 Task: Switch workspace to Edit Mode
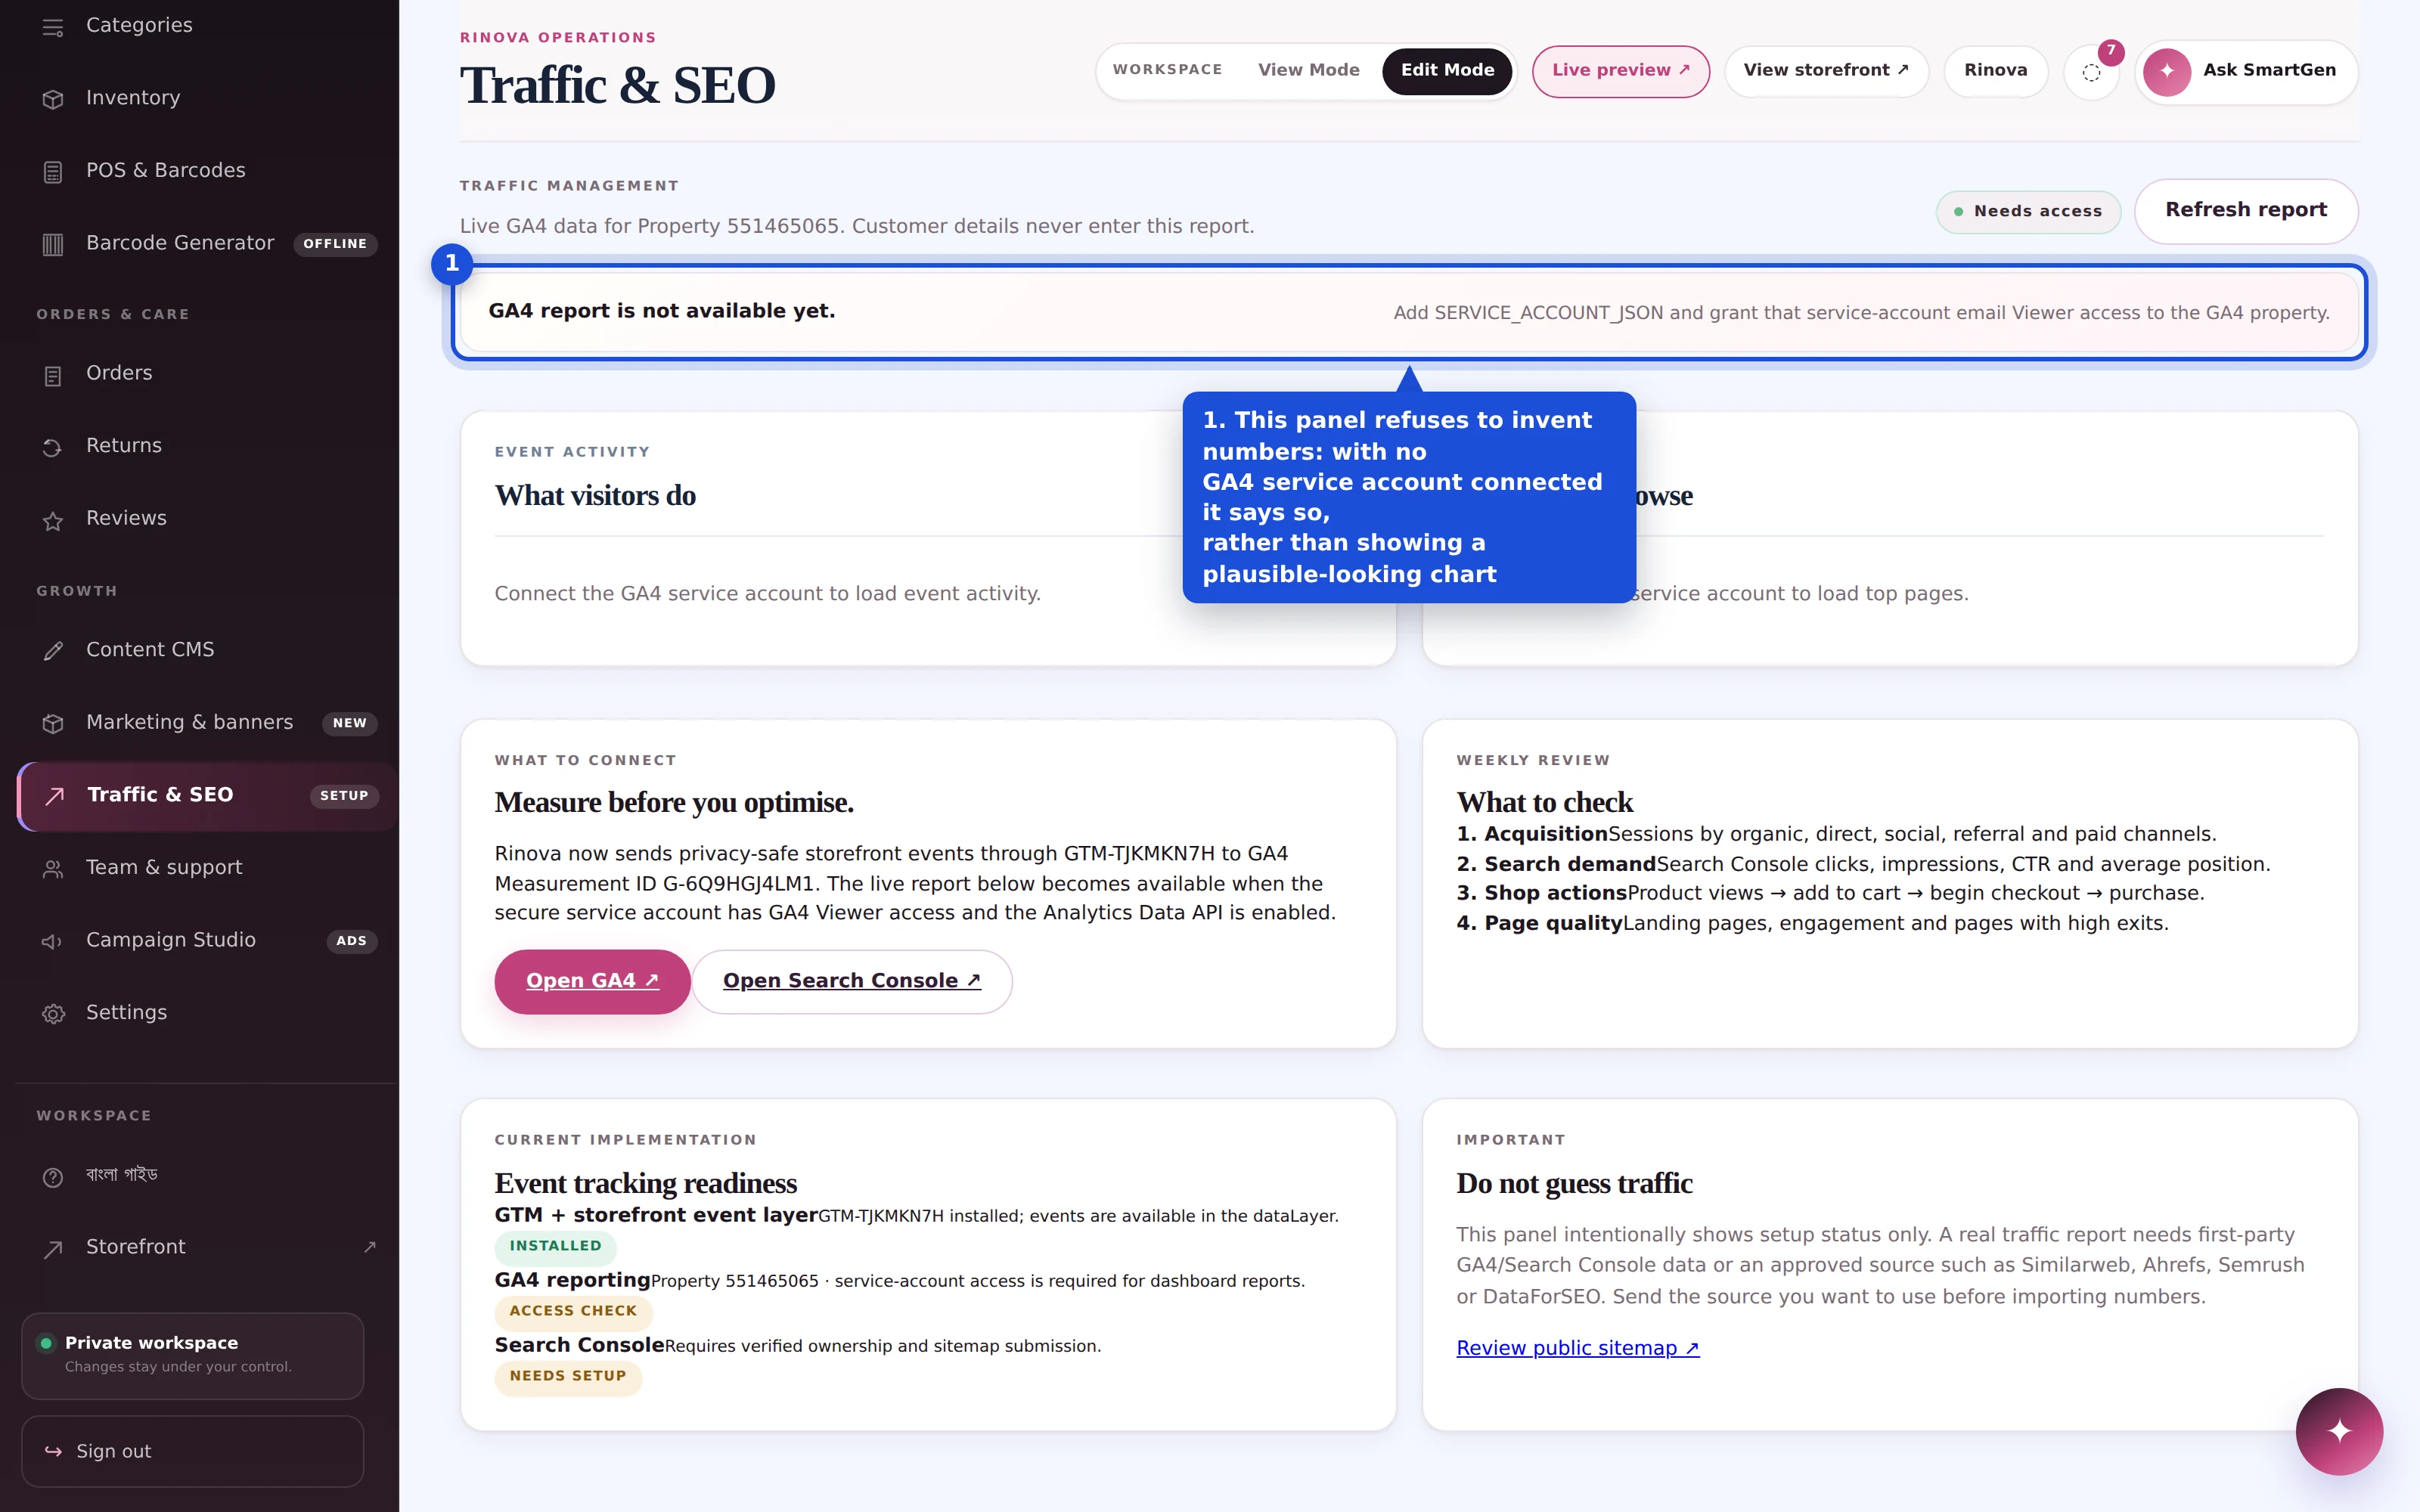1447,70
